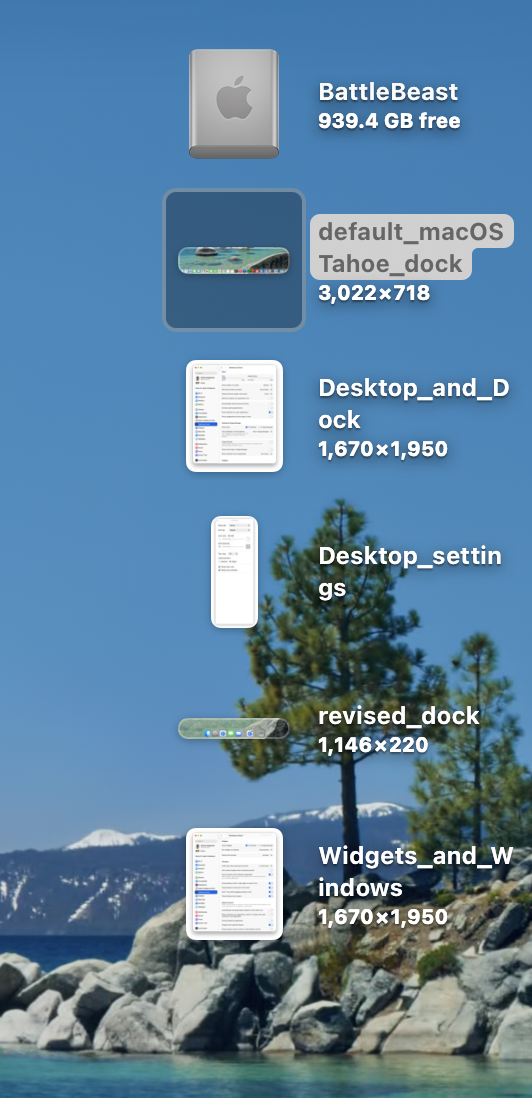Select the BattleBeast drive icon
532x1098 pixels.
pyautogui.click(x=234, y=104)
